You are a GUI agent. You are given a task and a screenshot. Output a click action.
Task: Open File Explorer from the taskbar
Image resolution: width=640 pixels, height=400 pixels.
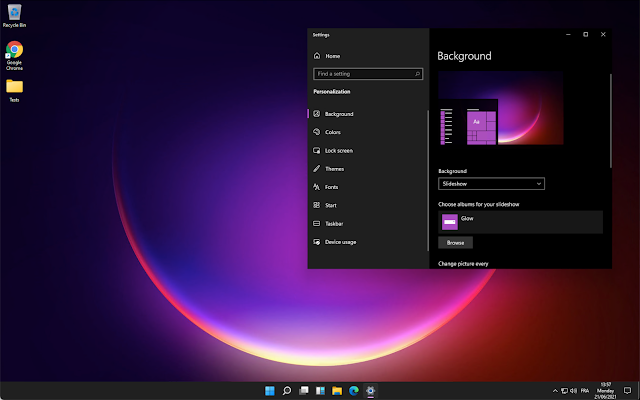337,391
